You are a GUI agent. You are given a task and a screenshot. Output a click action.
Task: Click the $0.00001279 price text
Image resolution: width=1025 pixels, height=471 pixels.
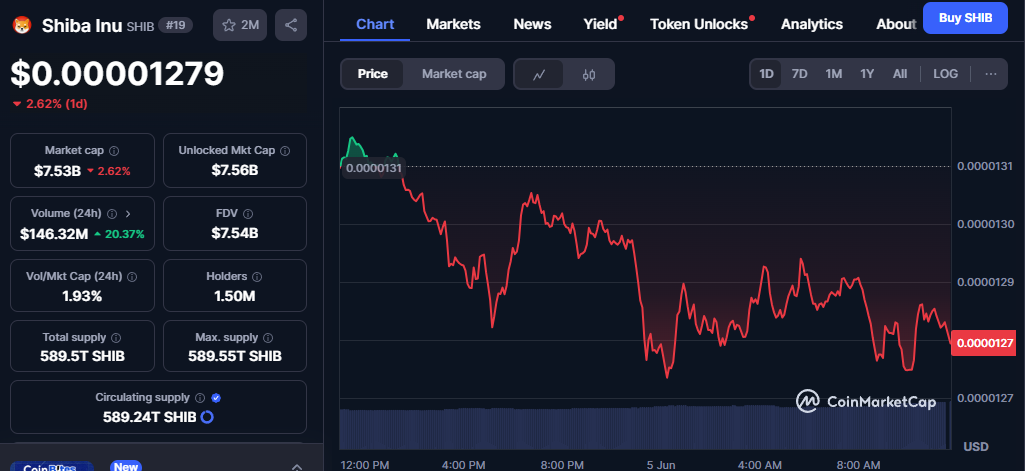coord(117,74)
